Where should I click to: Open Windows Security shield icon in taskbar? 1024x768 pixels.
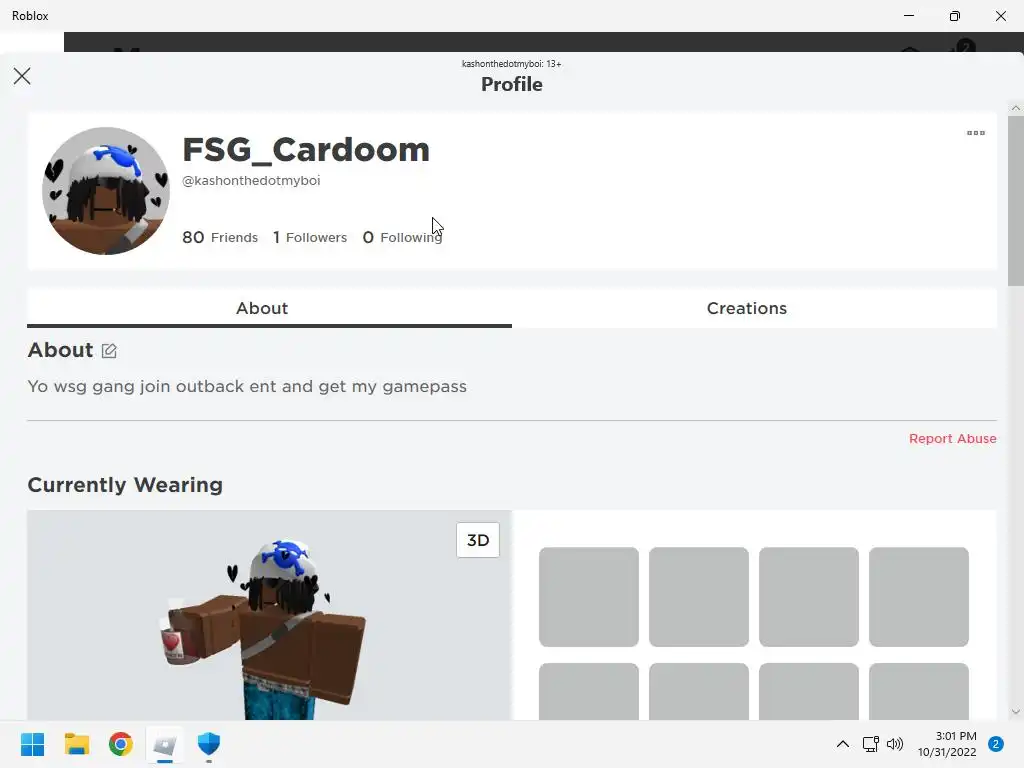(209, 744)
